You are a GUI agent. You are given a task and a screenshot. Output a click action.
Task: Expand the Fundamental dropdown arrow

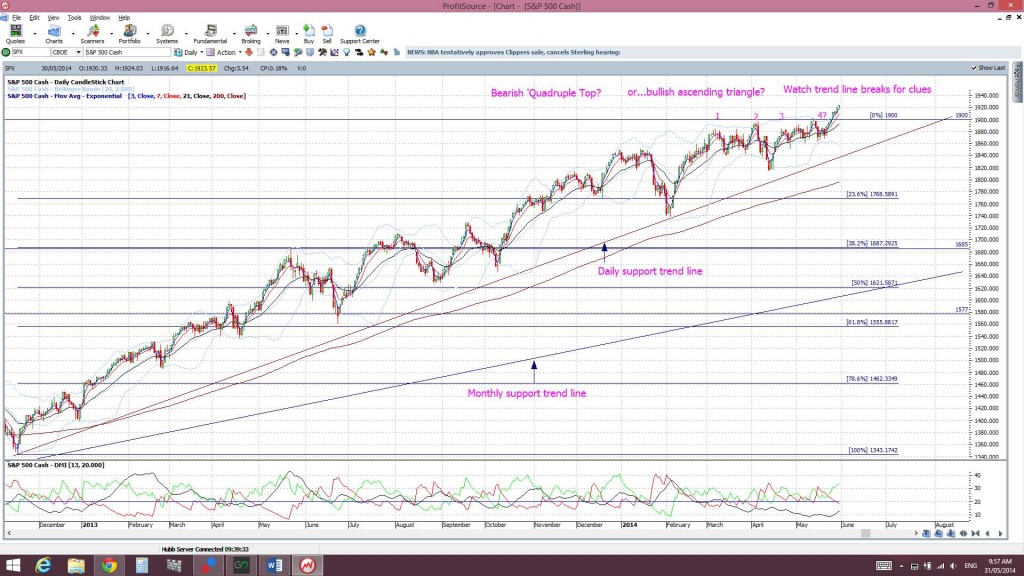click(233, 34)
